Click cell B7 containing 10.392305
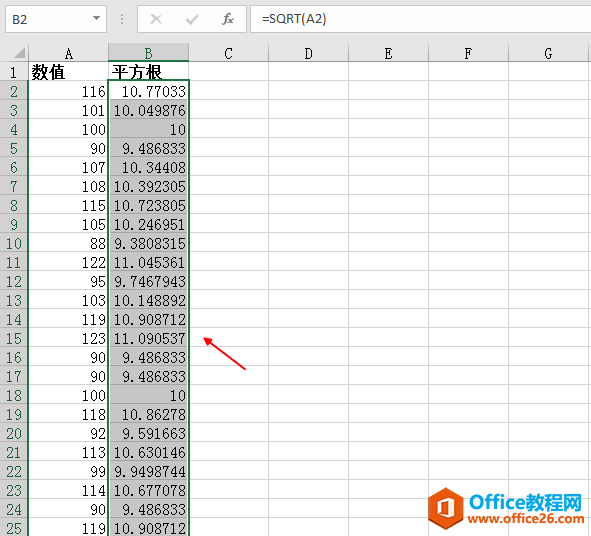This screenshot has width=591, height=536. [x=149, y=186]
